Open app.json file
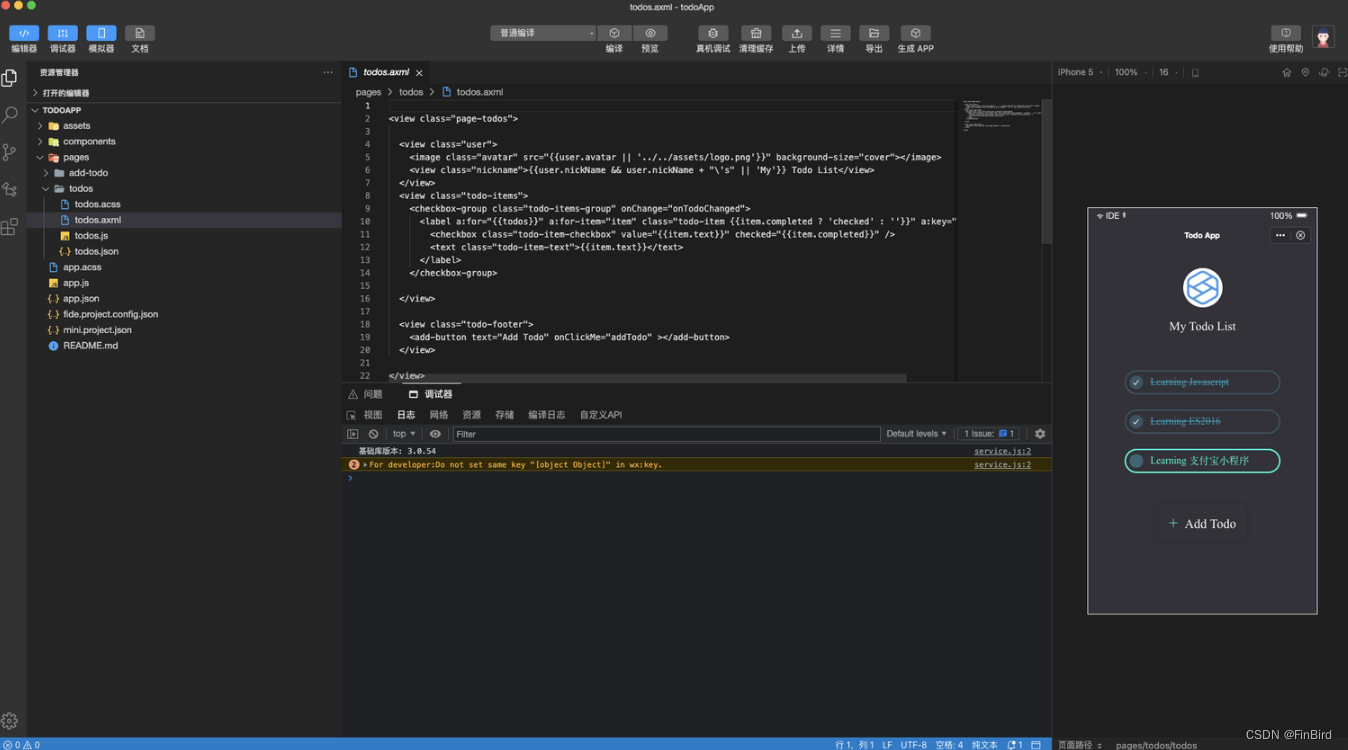 point(184,298)
